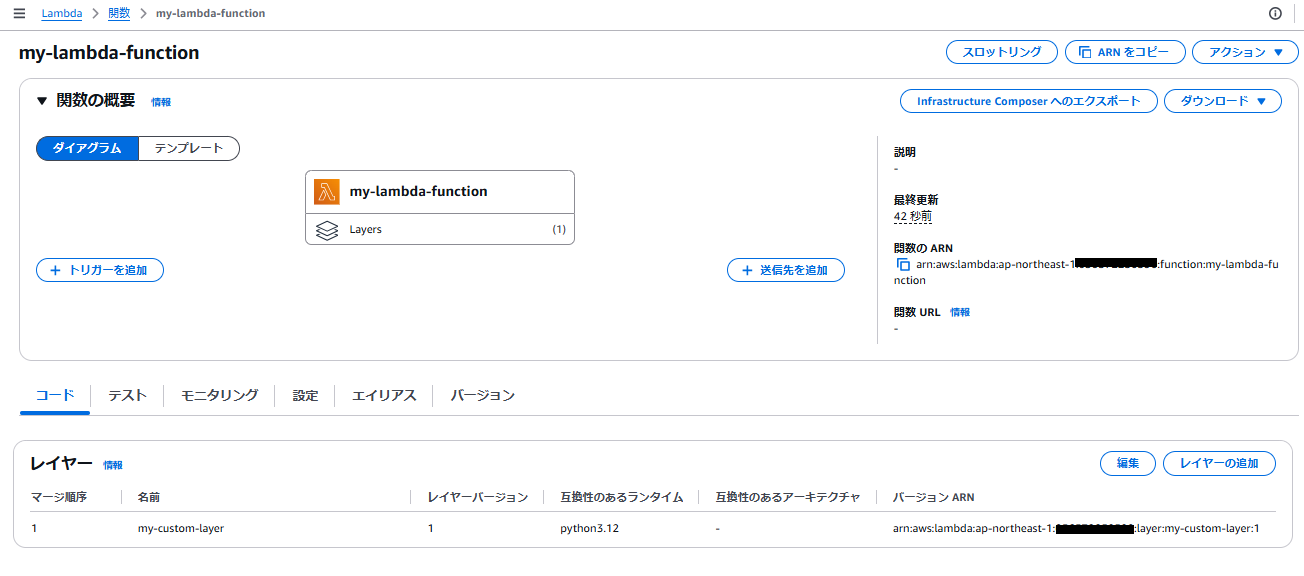
Task: Click the 関数の ARN label
Action: point(921,248)
